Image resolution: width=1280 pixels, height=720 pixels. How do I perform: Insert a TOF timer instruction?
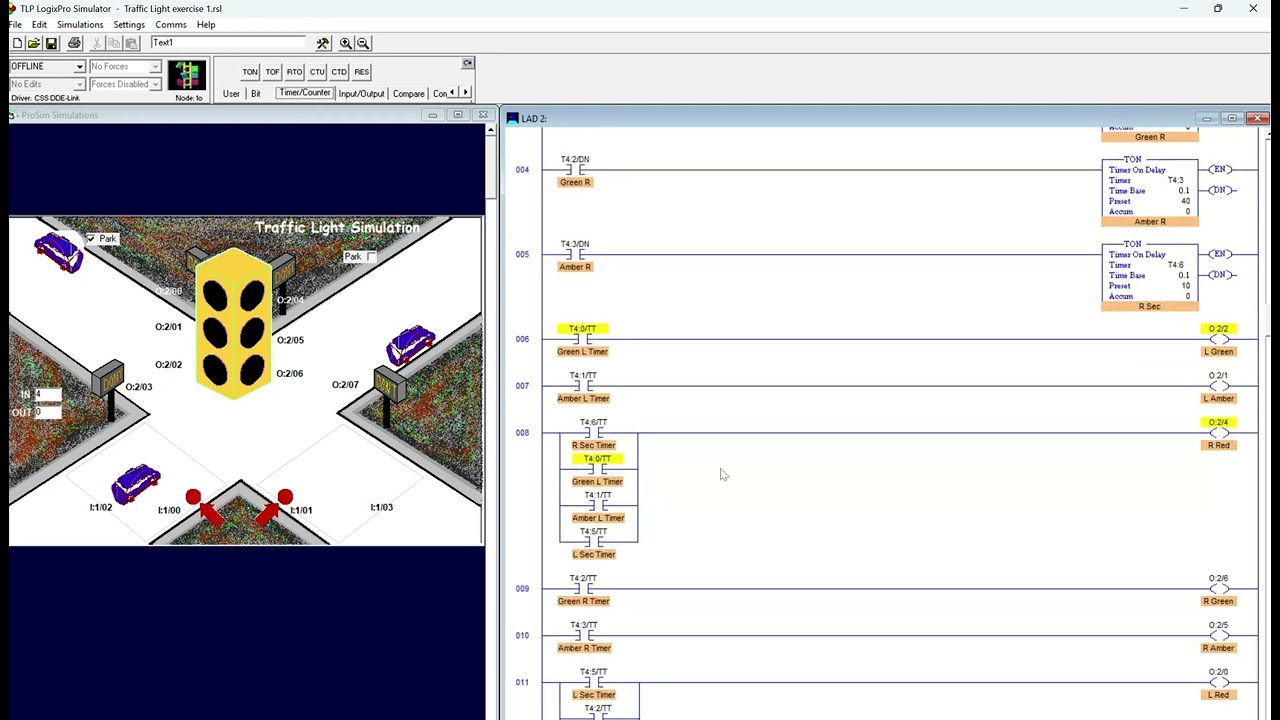tap(272, 72)
